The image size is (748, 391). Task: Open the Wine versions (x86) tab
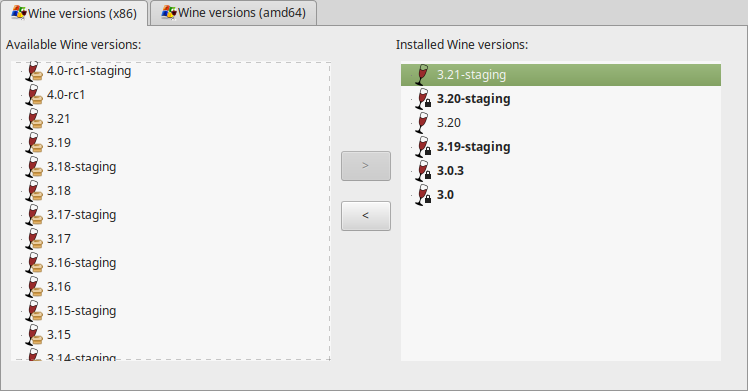pos(74,13)
